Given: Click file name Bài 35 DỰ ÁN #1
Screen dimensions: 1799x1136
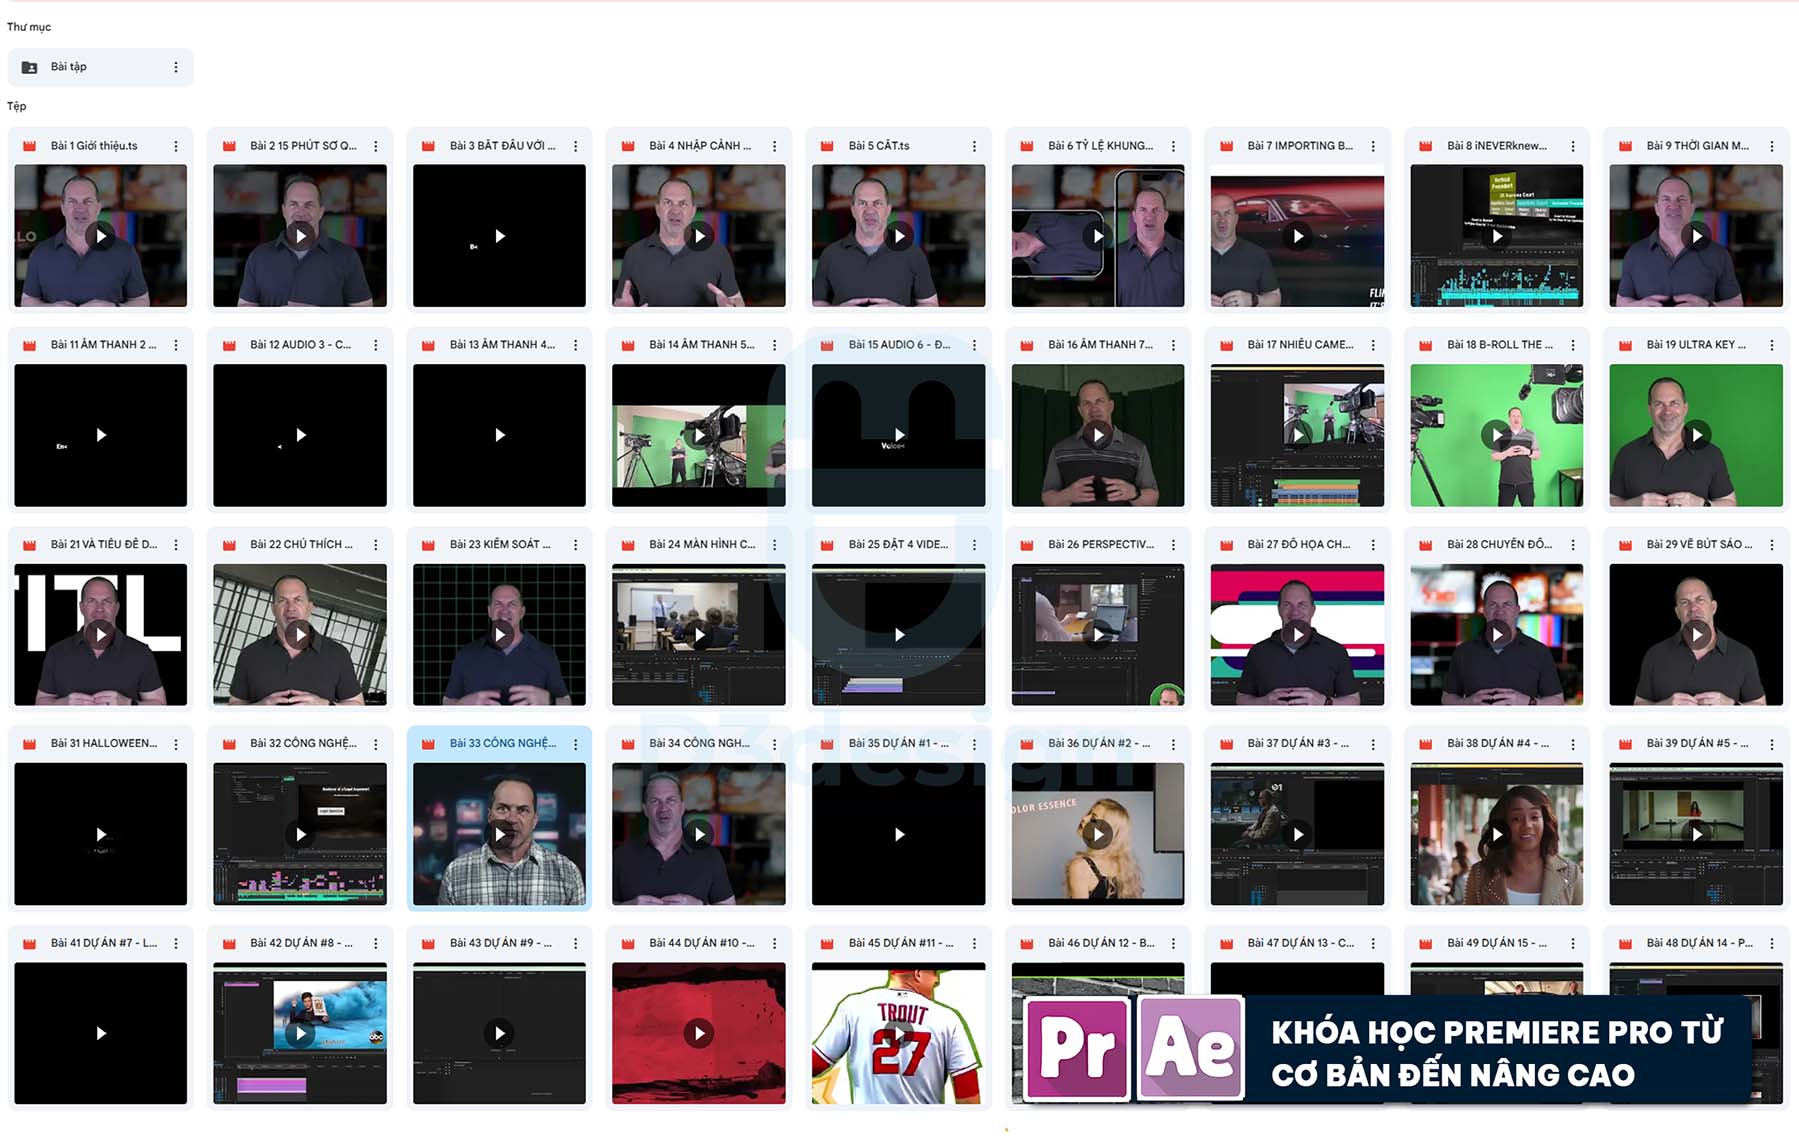Looking at the screenshot, I should point(898,744).
